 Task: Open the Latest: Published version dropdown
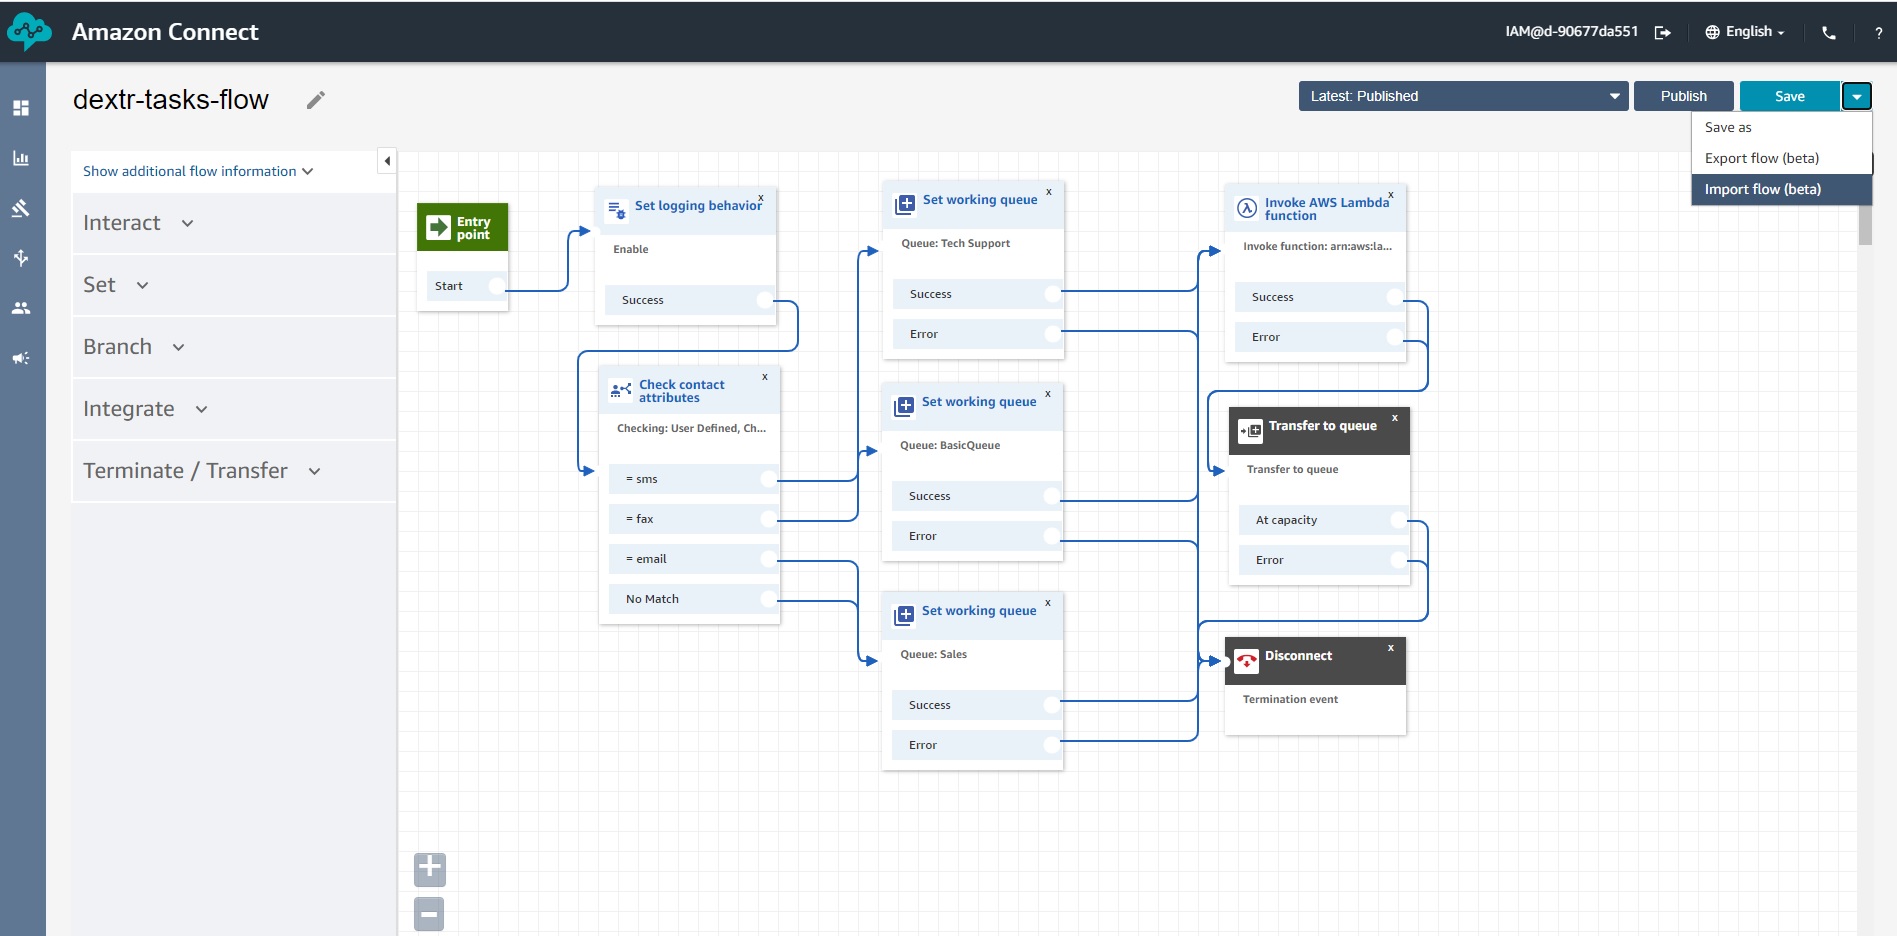pos(1463,96)
